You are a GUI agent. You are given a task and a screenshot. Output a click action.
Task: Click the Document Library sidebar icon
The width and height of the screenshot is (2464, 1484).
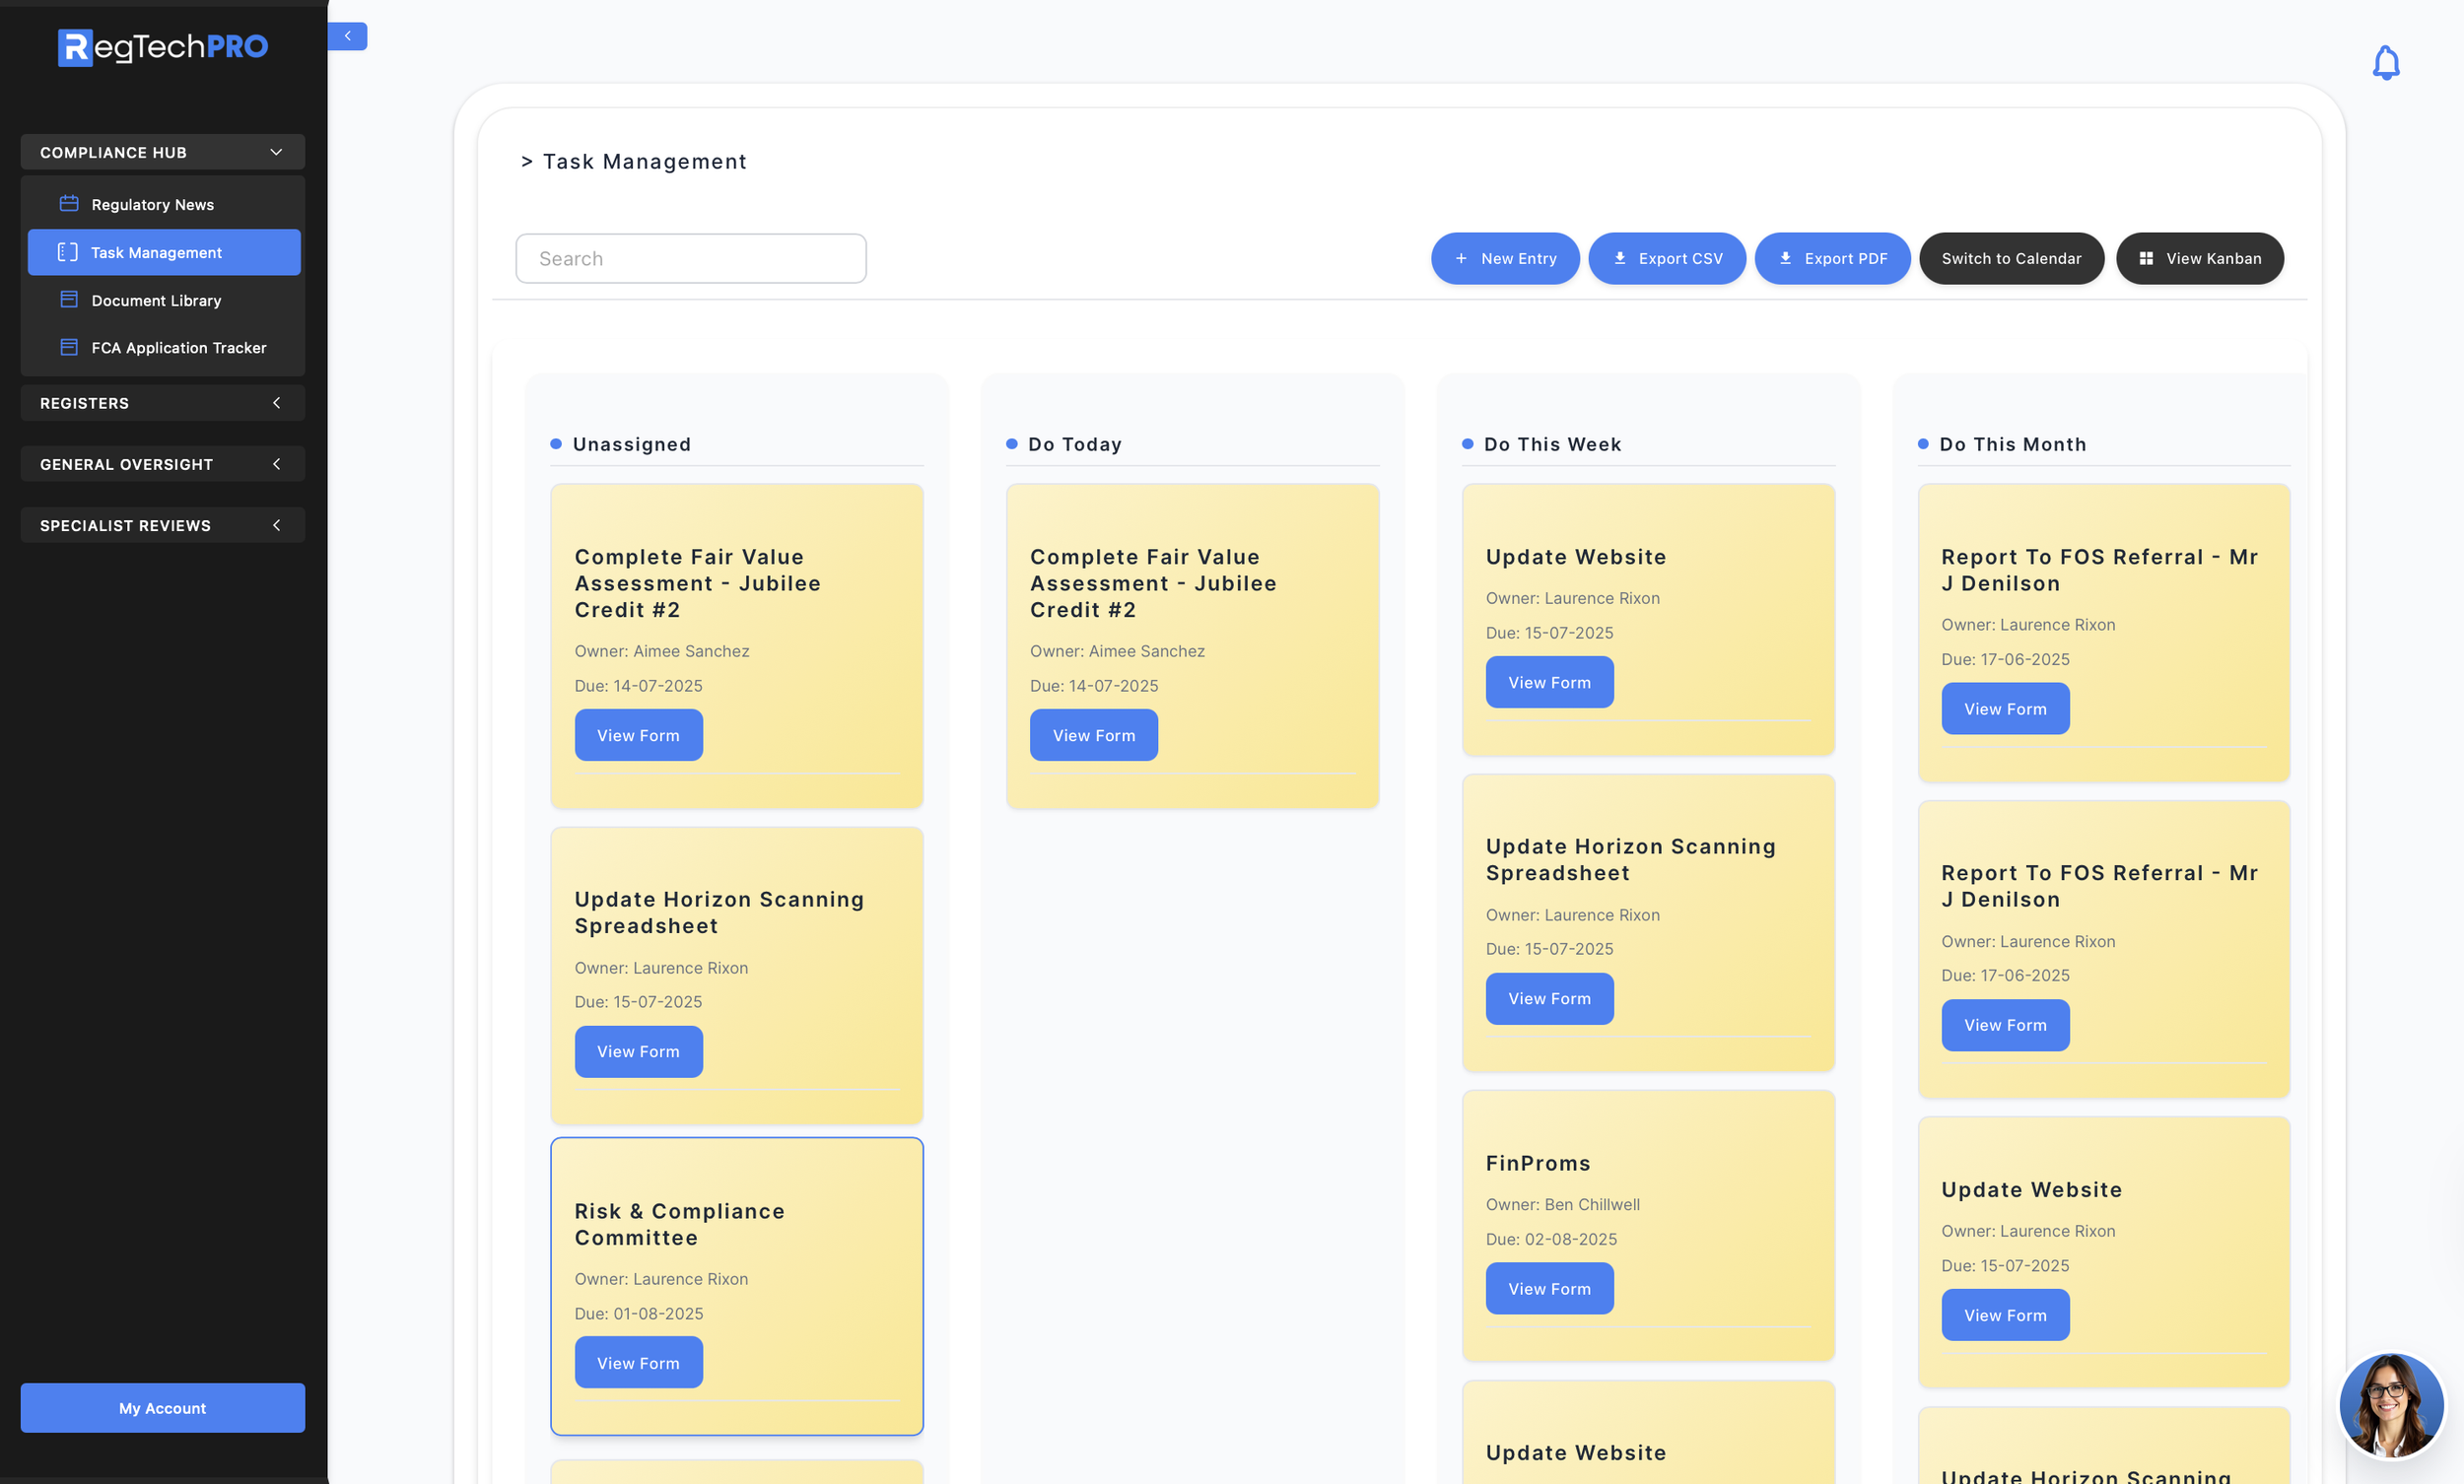pos(69,300)
